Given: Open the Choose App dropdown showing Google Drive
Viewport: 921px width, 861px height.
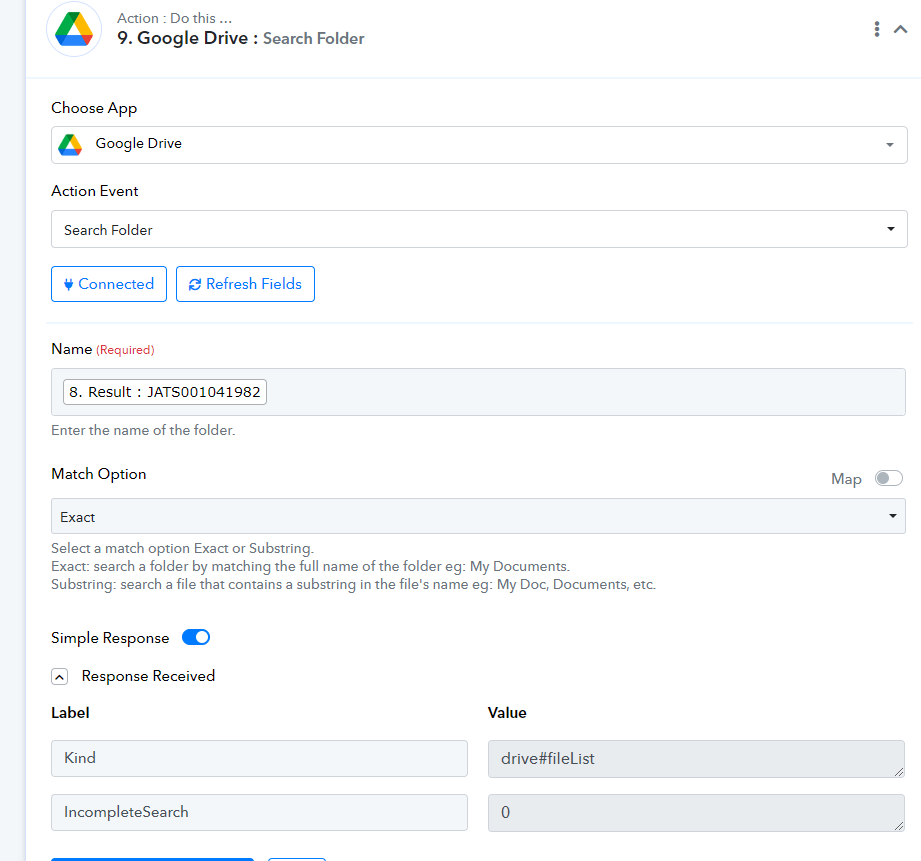Looking at the screenshot, I should click(479, 144).
